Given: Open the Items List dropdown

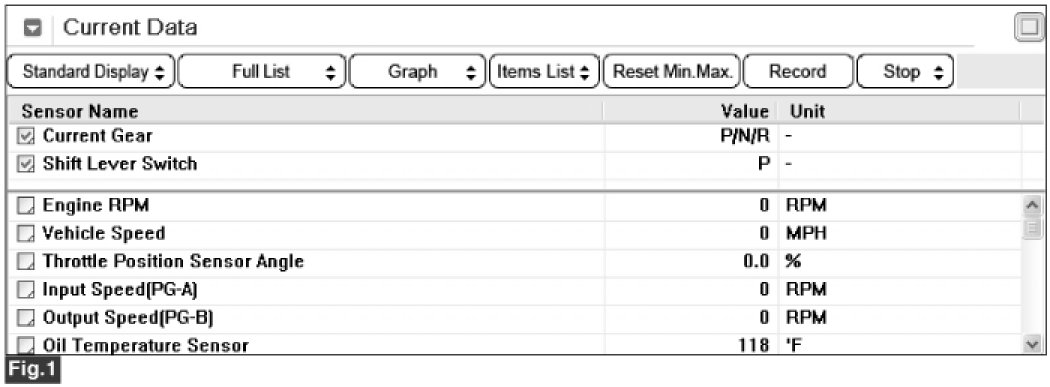Looking at the screenshot, I should pyautogui.click(x=544, y=72).
